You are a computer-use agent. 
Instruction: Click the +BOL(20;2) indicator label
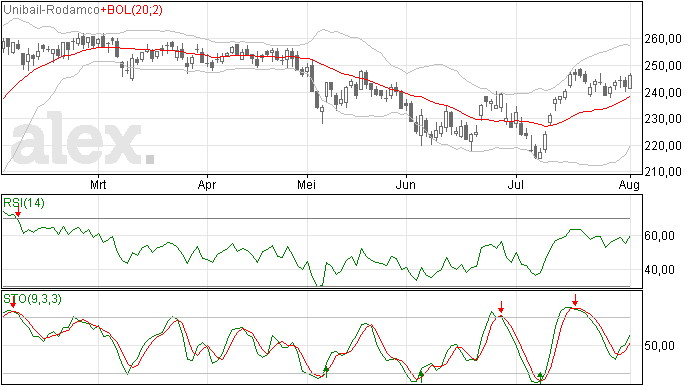tap(132, 10)
